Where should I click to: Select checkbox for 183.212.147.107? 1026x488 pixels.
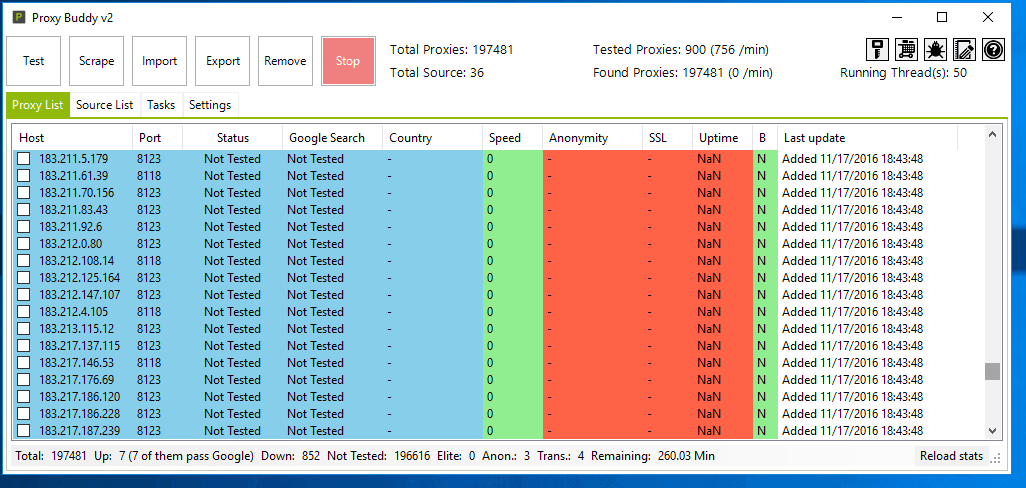[24, 295]
